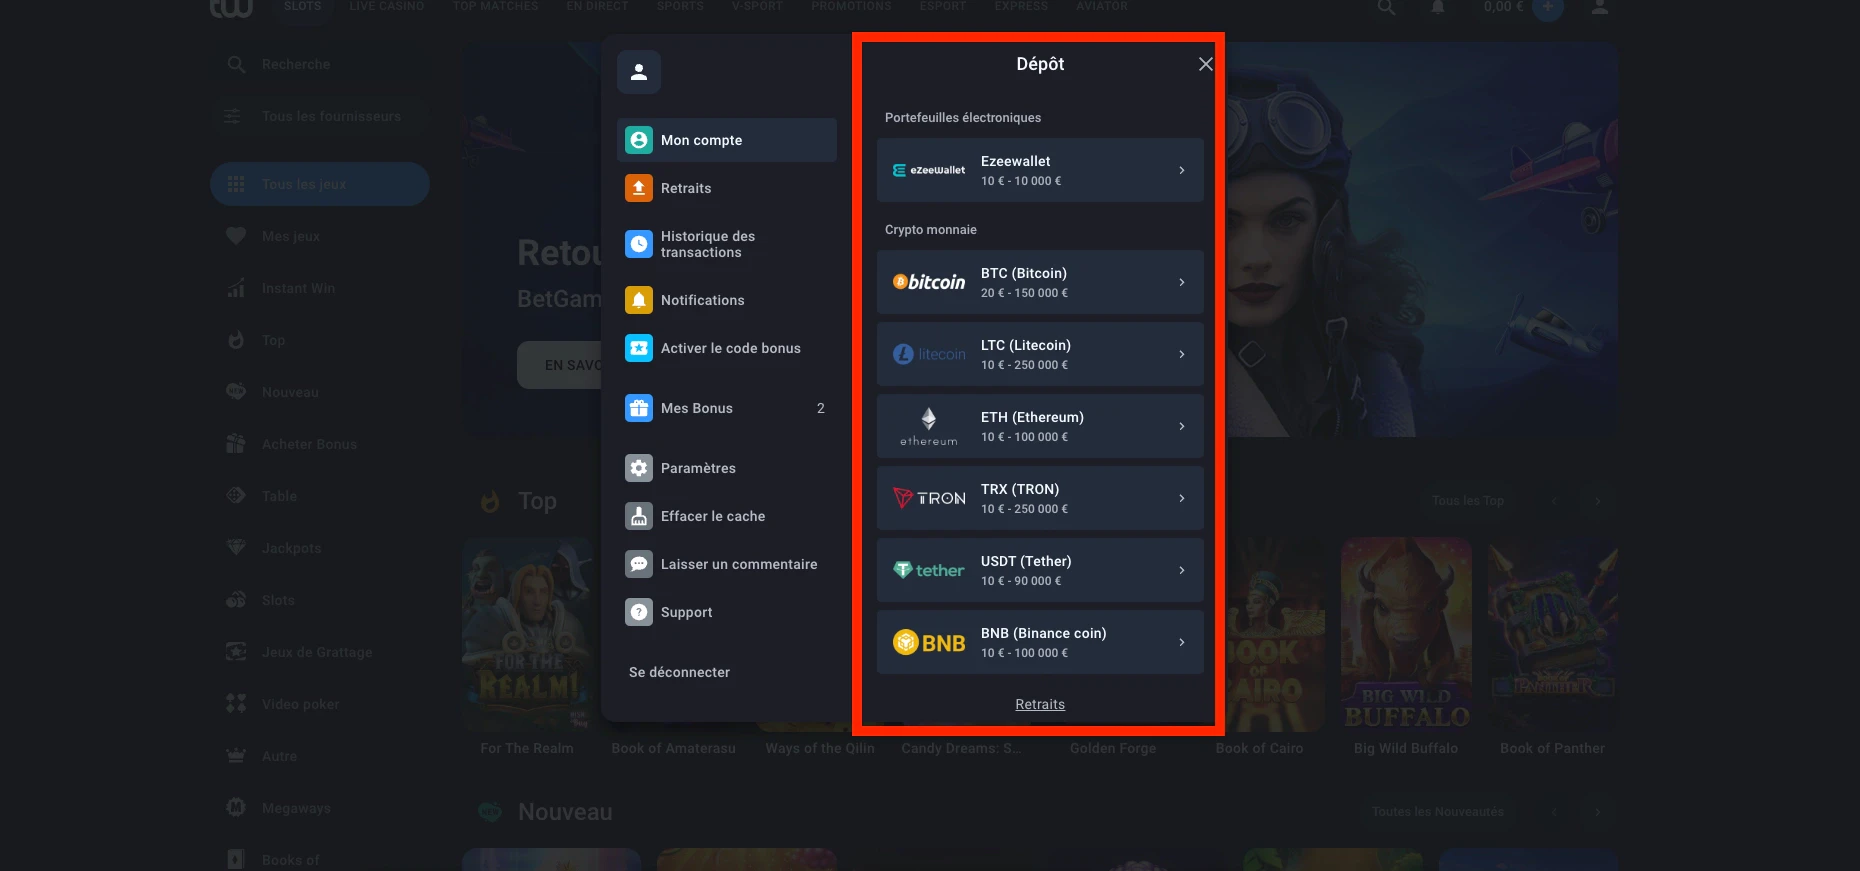Open Jeux de Grattage category

320,652
